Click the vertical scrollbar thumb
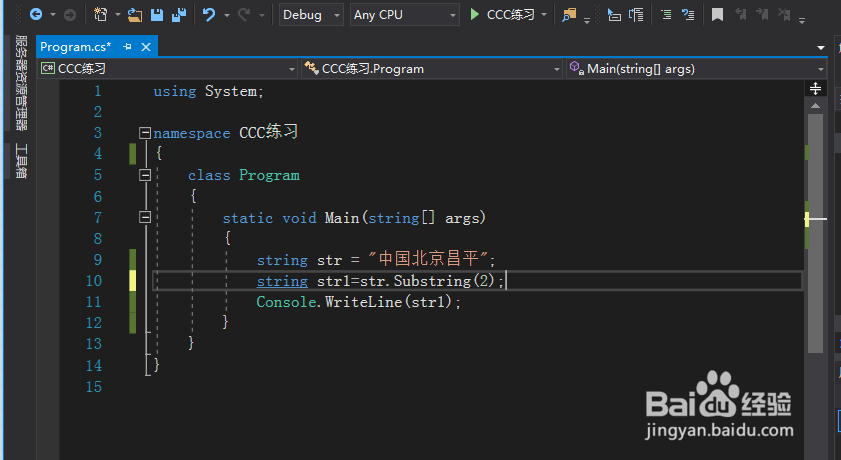 [x=815, y=233]
